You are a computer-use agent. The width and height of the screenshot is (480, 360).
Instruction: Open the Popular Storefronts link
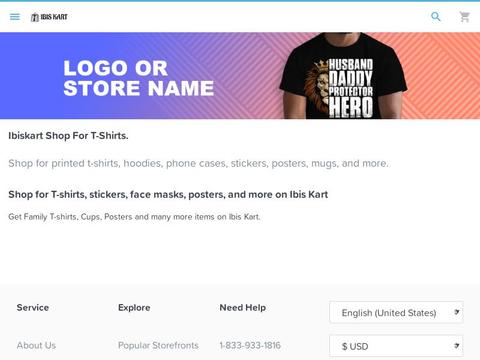(x=158, y=345)
